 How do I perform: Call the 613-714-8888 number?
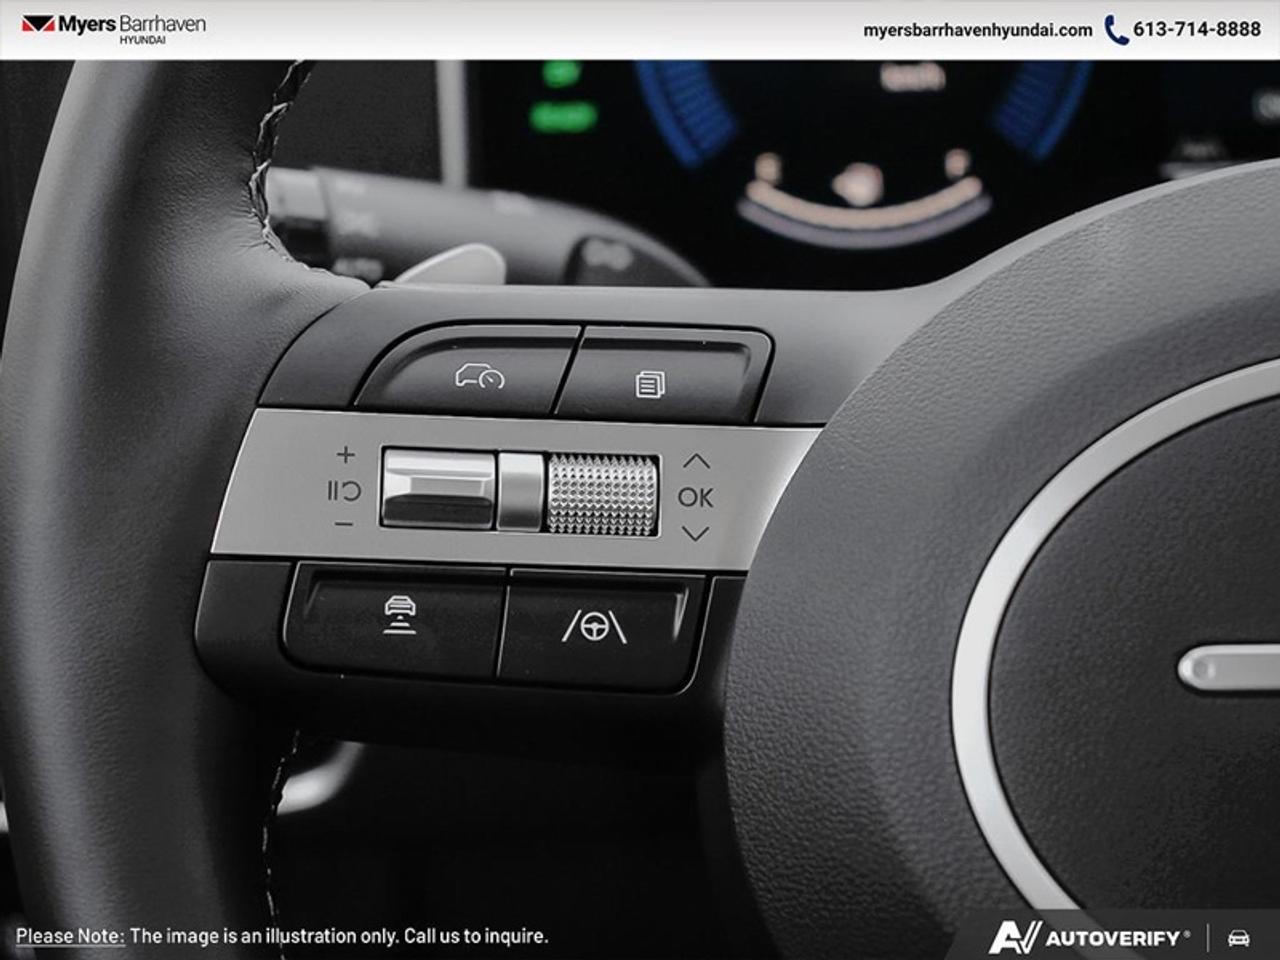point(1196,27)
